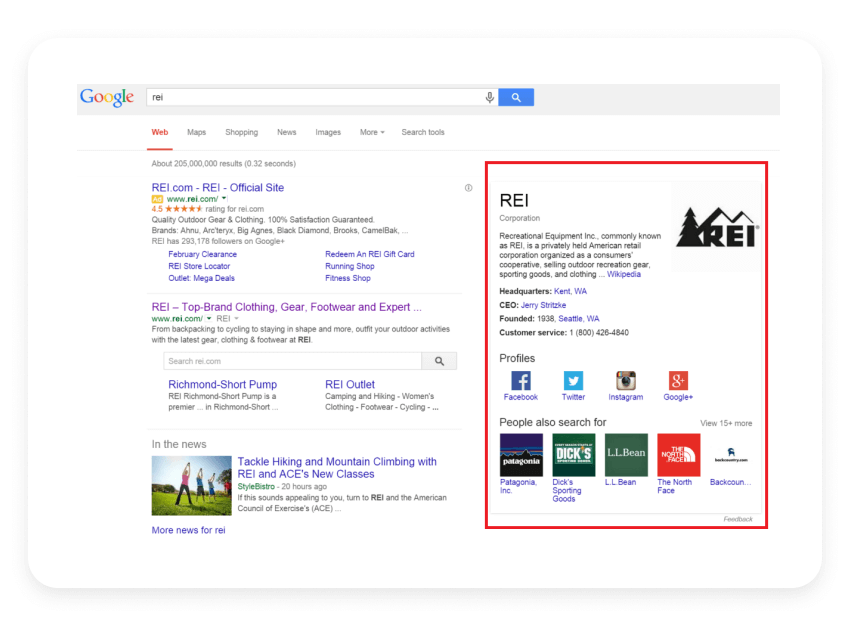
Task: Switch to the Shopping tab
Action: pos(241,132)
